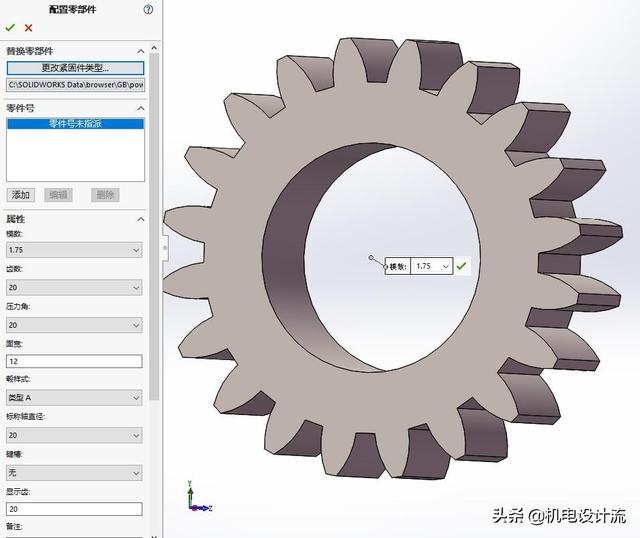Image resolution: width=640 pixels, height=538 pixels.
Task: Open the 键槽 dropdown
Action: tap(74, 473)
